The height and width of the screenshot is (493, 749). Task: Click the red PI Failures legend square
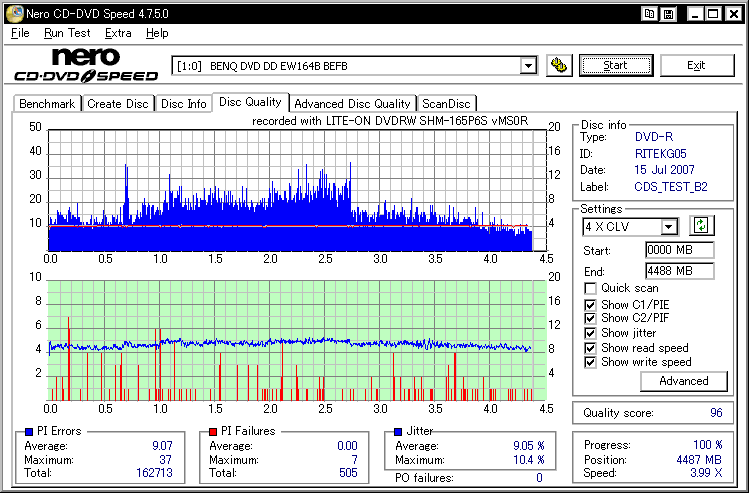pos(213,432)
